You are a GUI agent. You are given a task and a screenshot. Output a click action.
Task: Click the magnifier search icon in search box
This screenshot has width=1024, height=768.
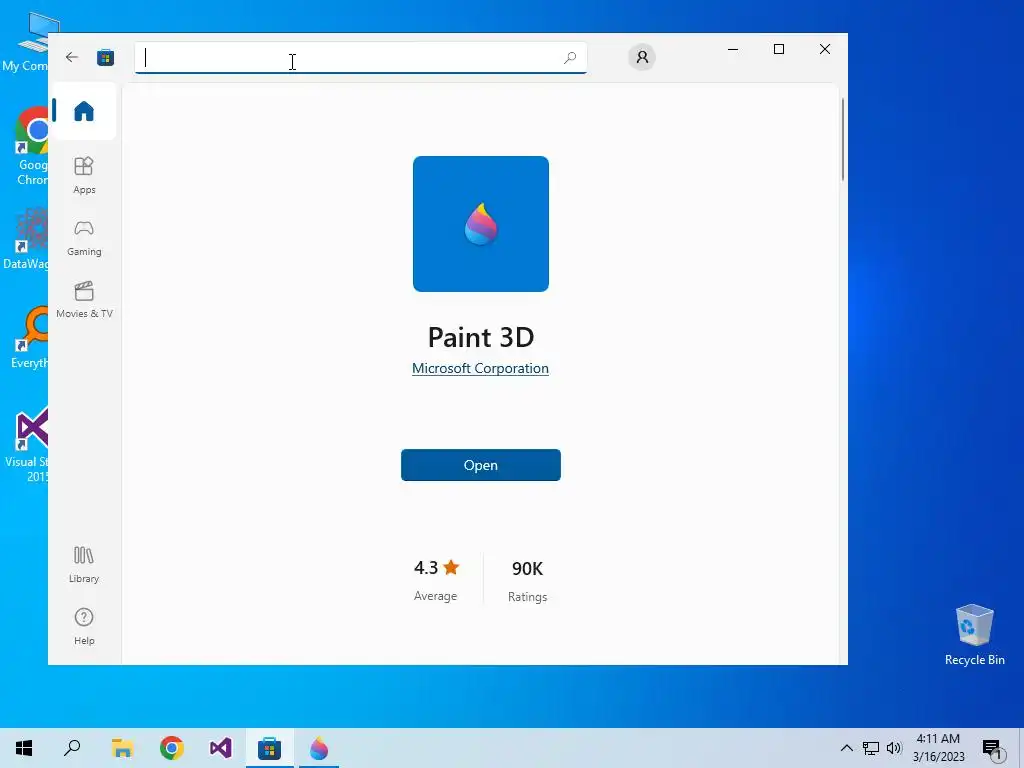(569, 57)
